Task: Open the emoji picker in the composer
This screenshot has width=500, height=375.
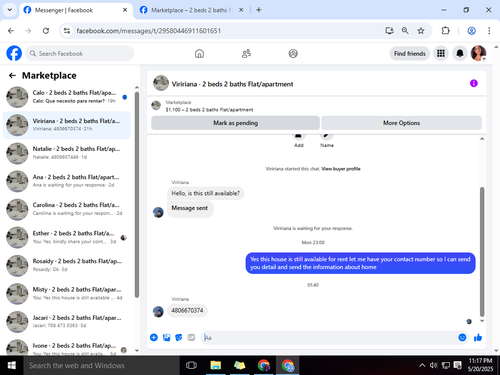Action: point(462,338)
